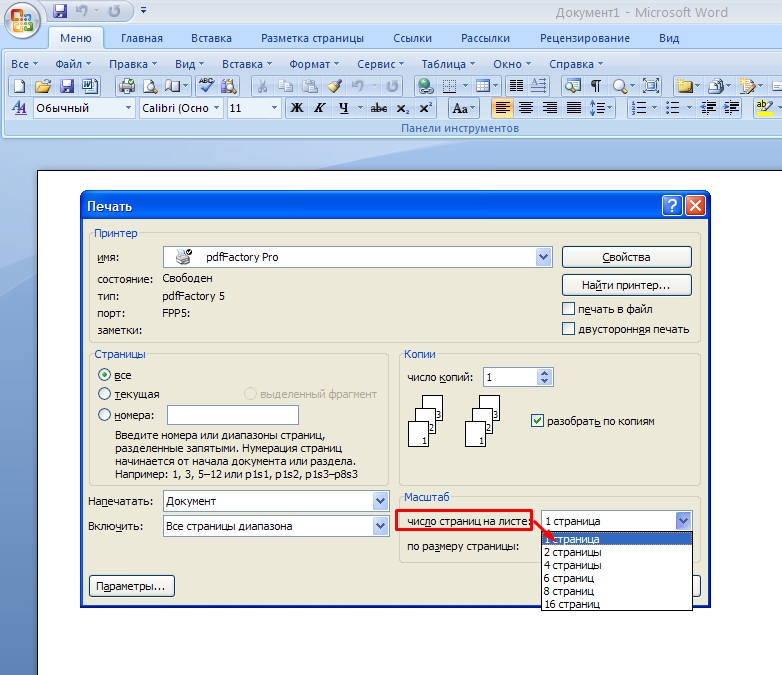Image resolution: width=782 pixels, height=675 pixels.
Task: Click the Open folder icon
Action: 43,86
